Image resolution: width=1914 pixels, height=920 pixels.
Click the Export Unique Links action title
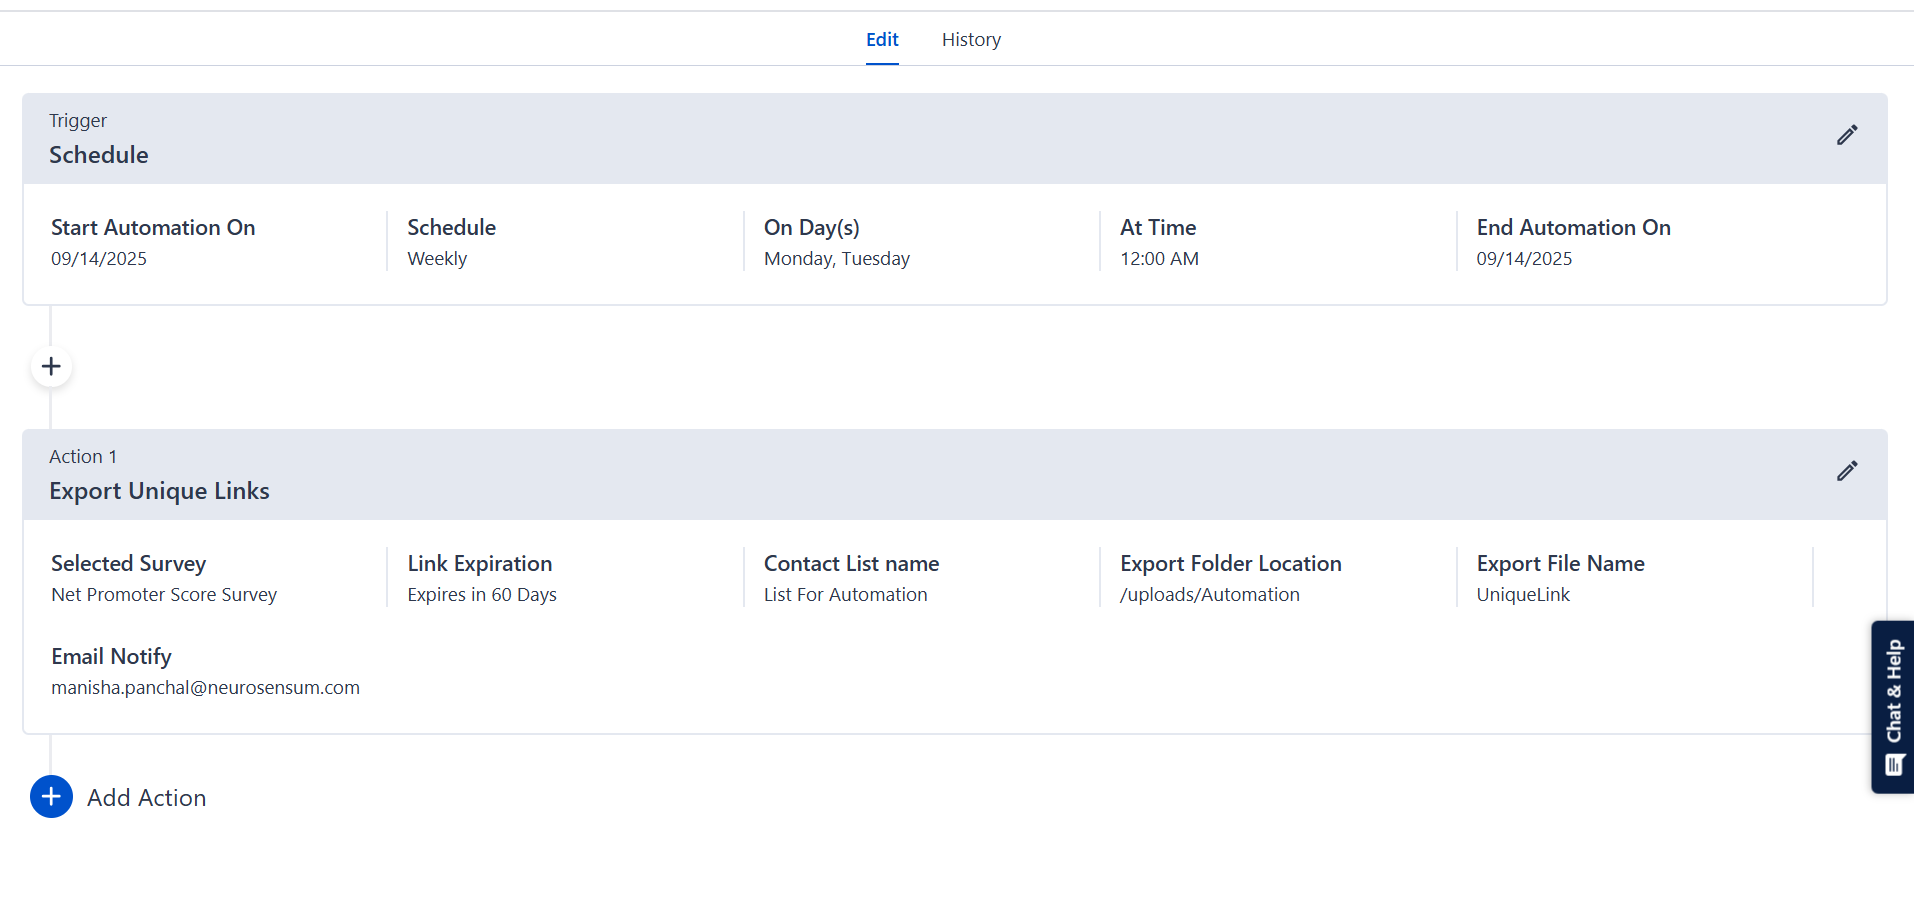159,491
